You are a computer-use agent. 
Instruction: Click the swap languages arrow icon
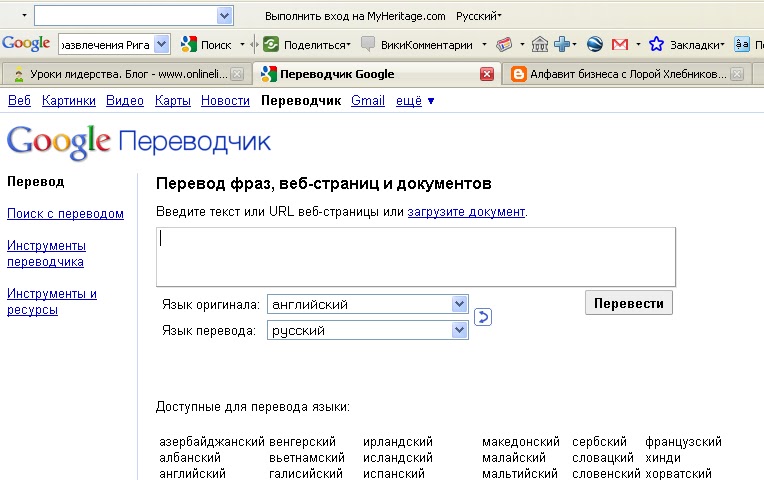pyautogui.click(x=482, y=317)
